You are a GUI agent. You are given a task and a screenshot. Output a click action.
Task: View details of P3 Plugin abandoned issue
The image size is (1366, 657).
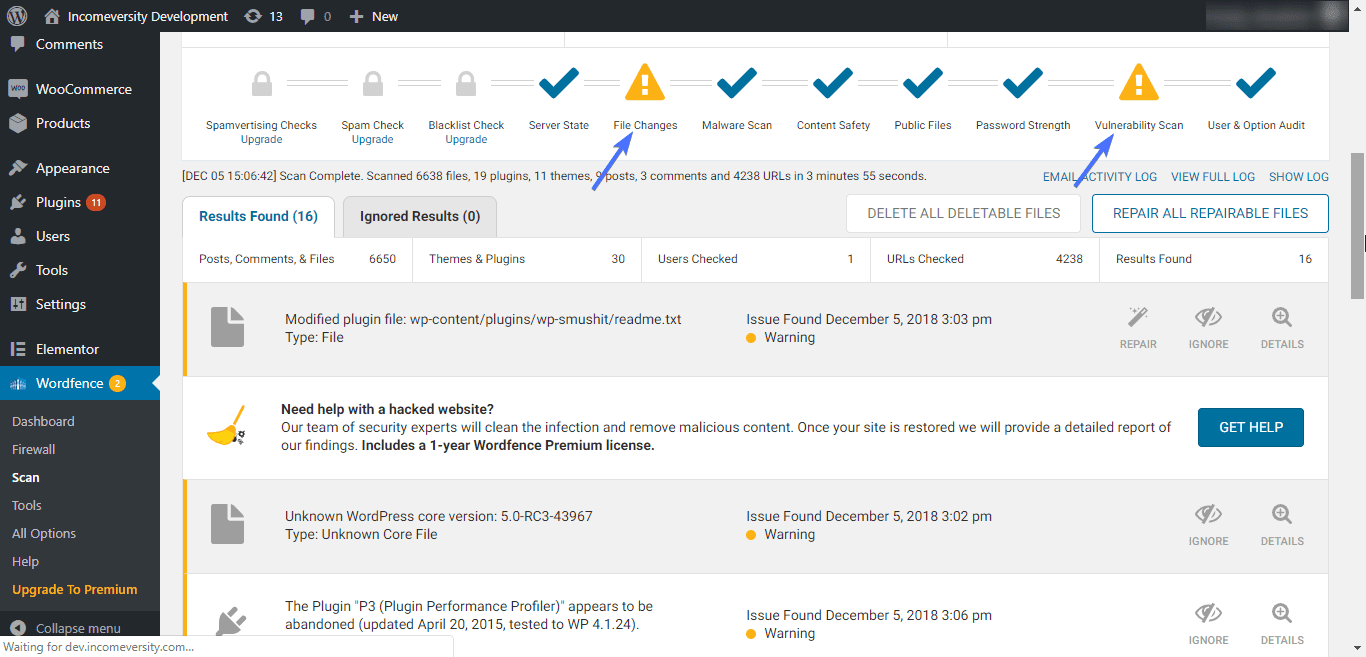tap(1282, 624)
